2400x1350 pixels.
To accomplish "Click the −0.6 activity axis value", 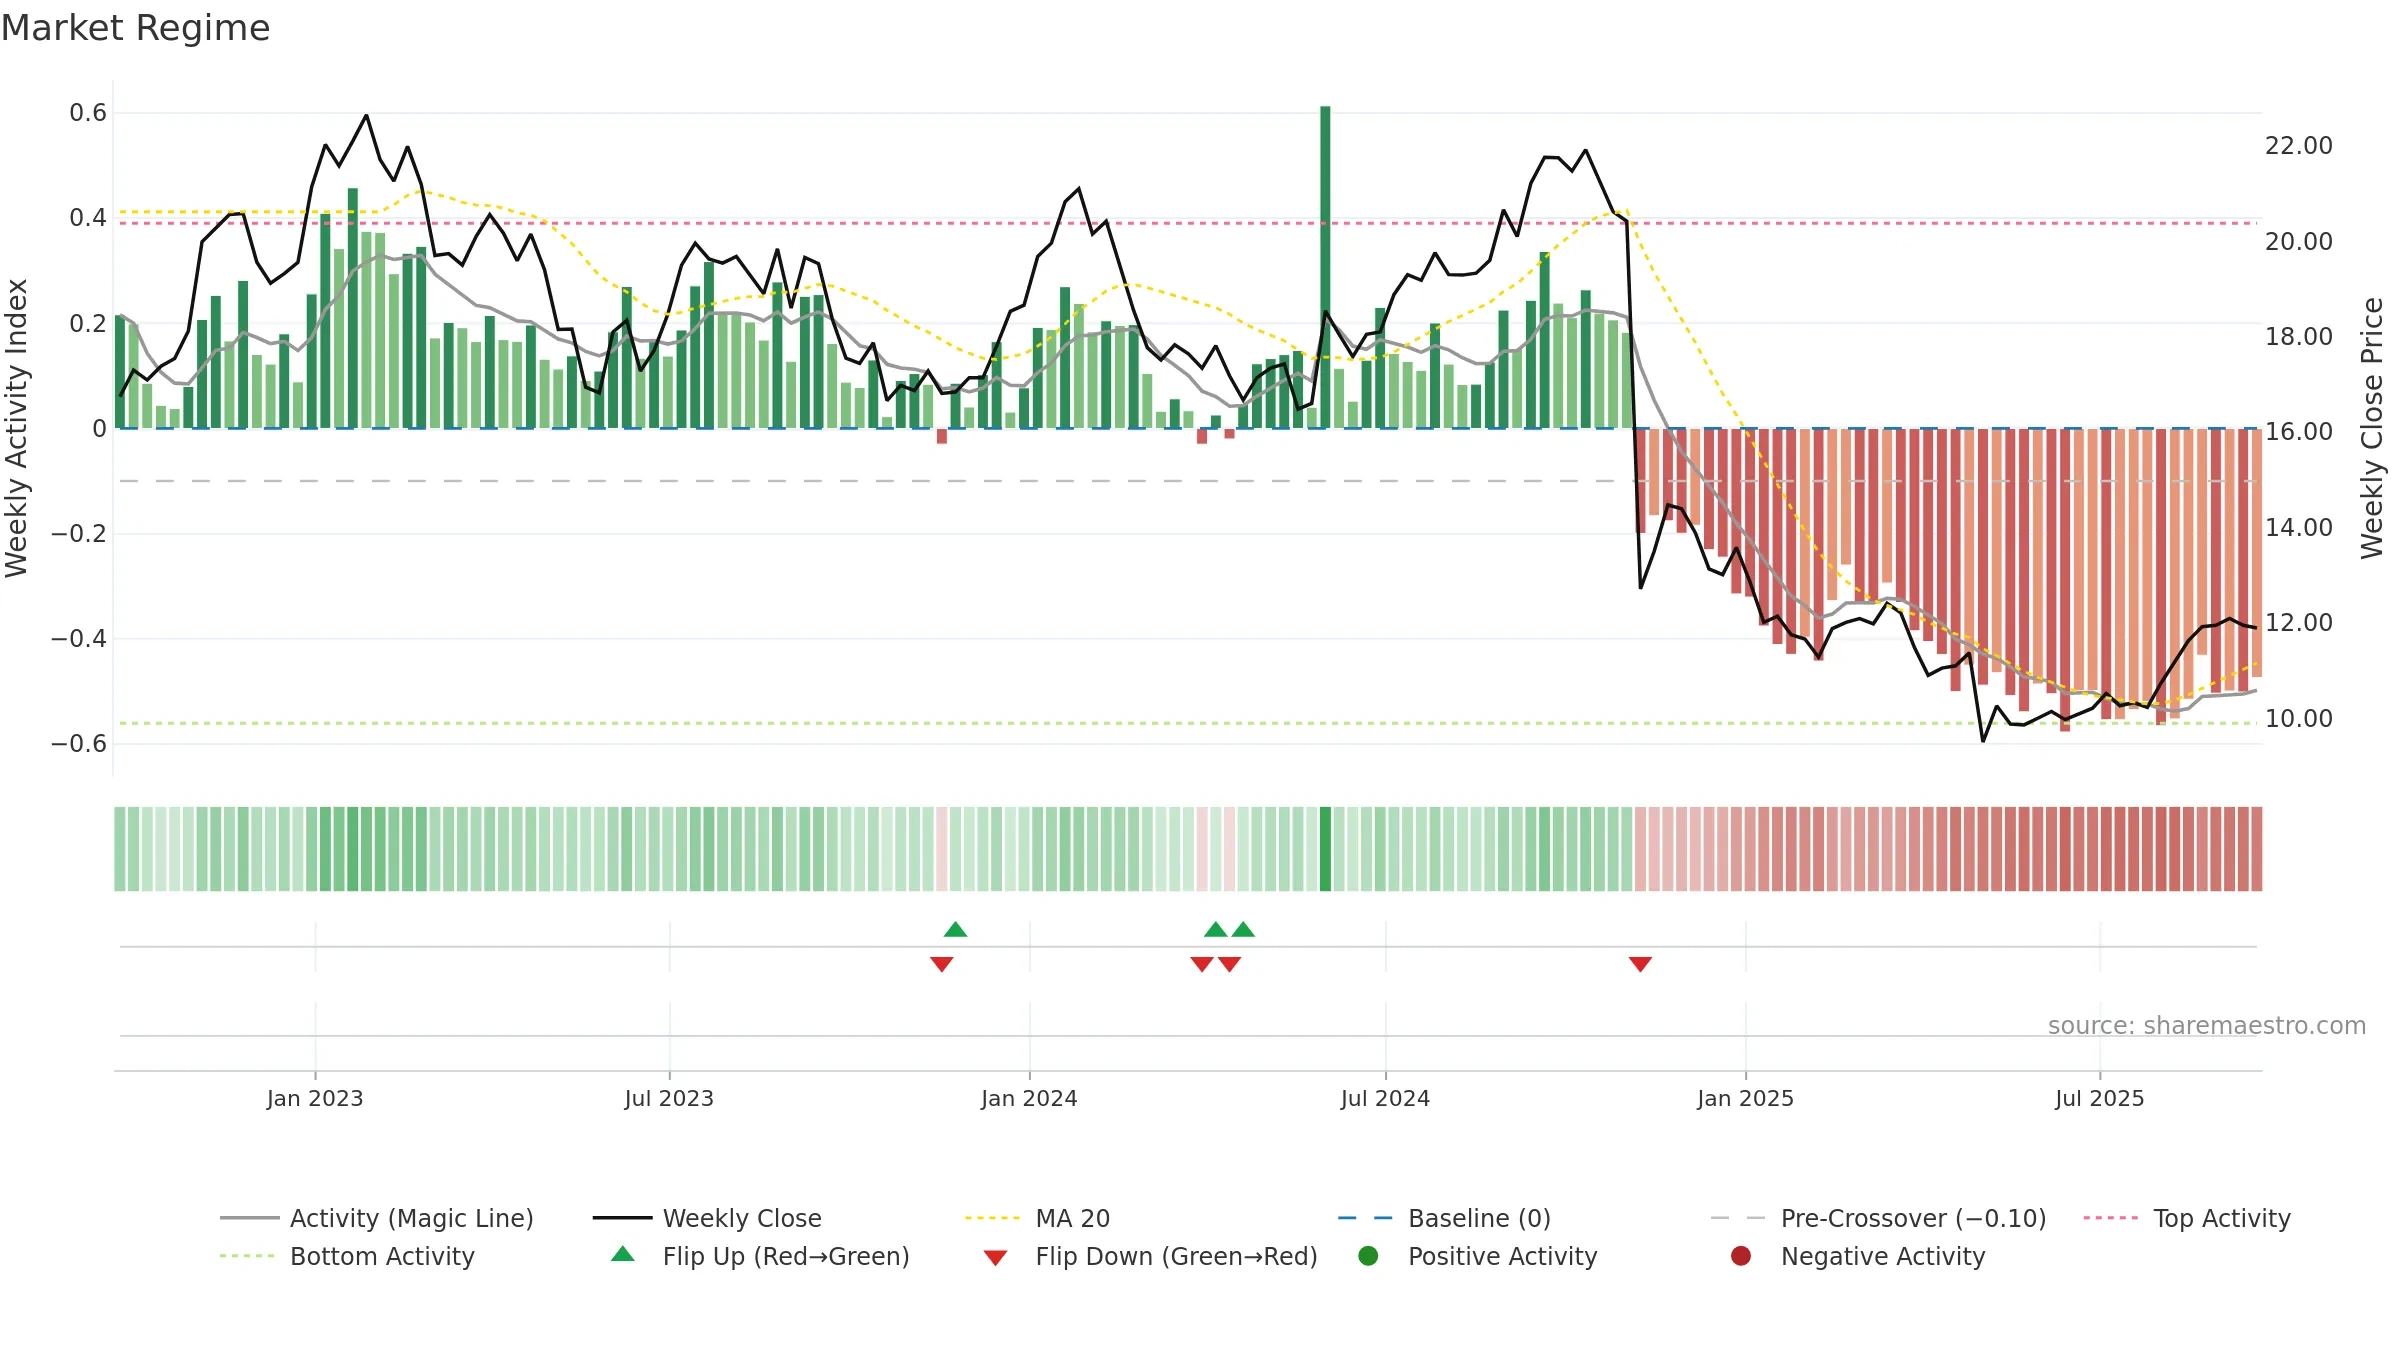I will [78, 743].
